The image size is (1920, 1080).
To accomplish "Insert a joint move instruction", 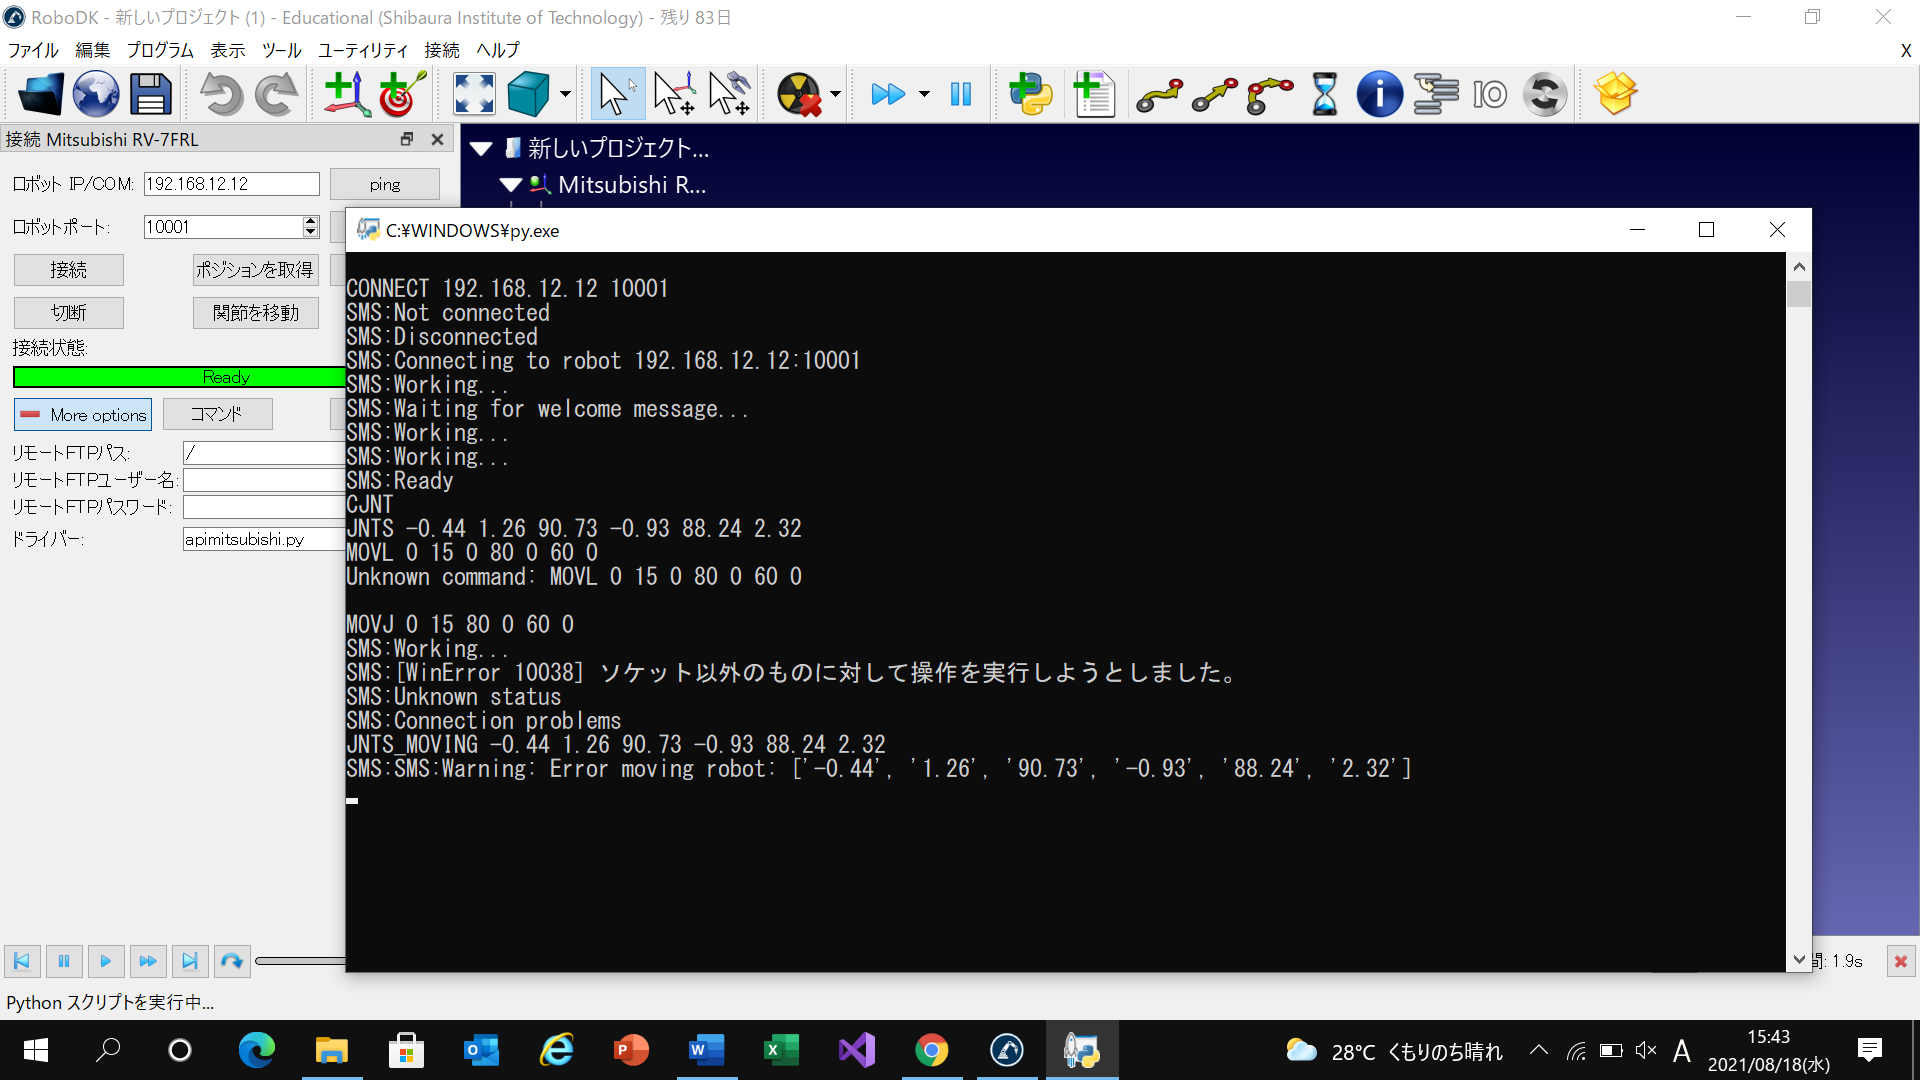I will click(x=1160, y=95).
